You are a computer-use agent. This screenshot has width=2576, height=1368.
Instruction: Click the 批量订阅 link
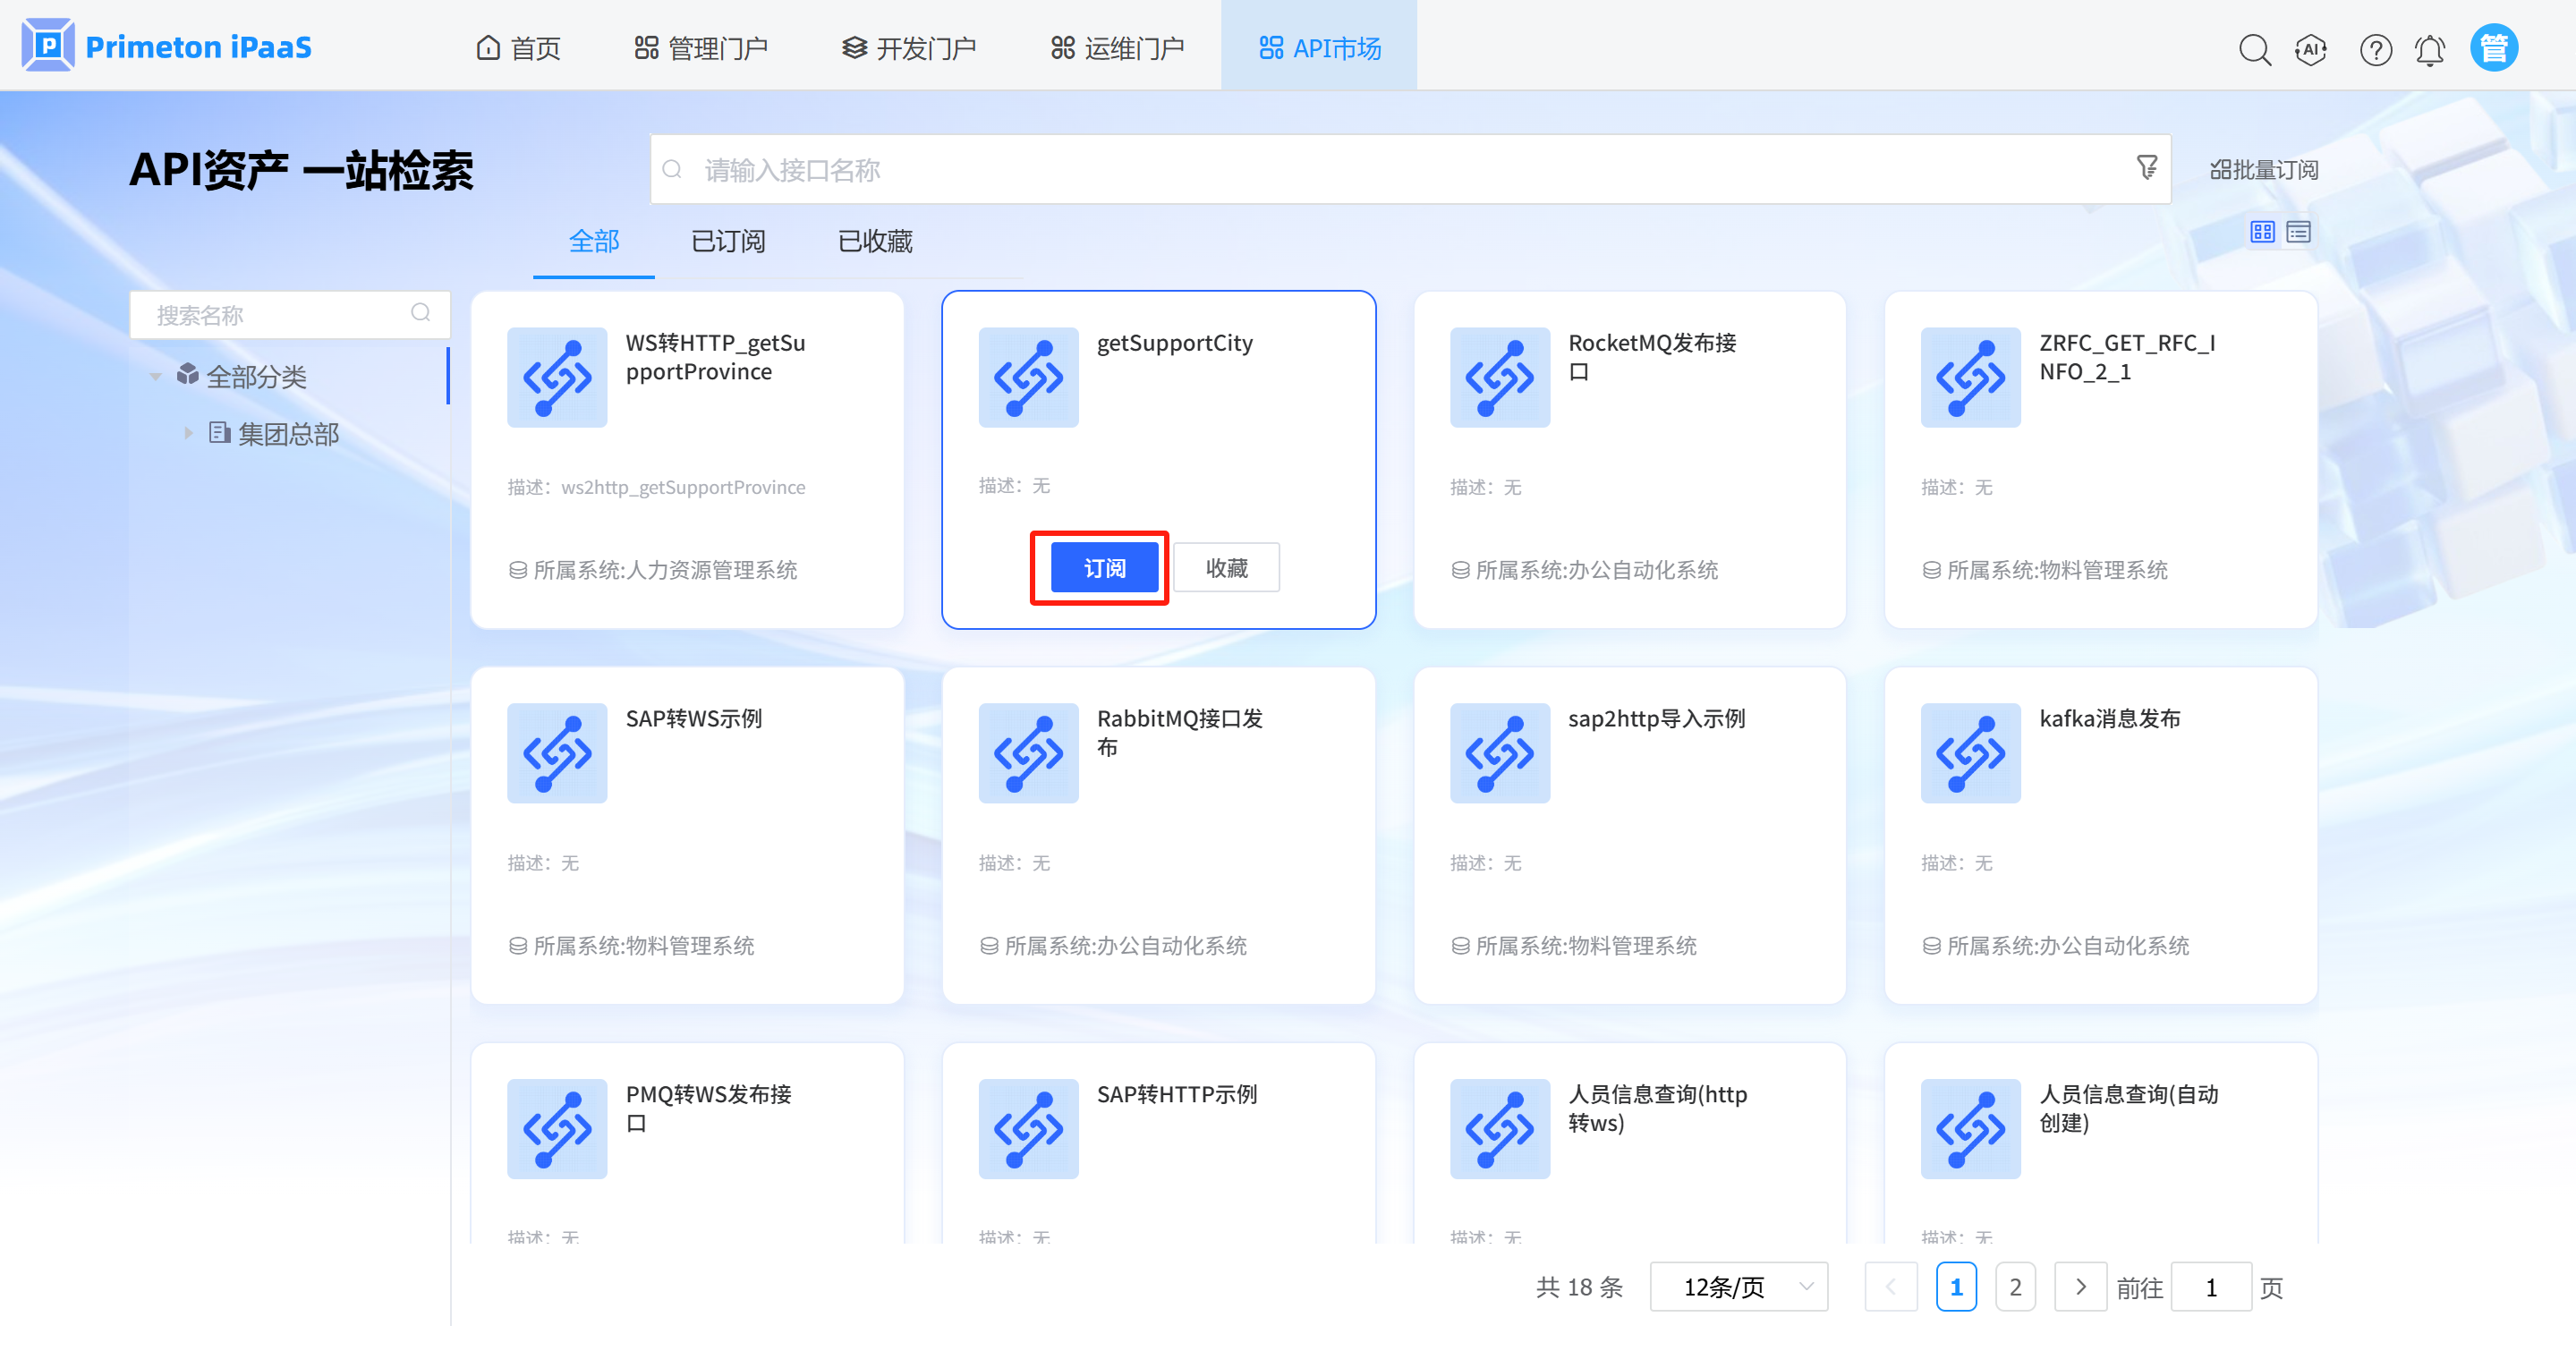pyautogui.click(x=2264, y=170)
